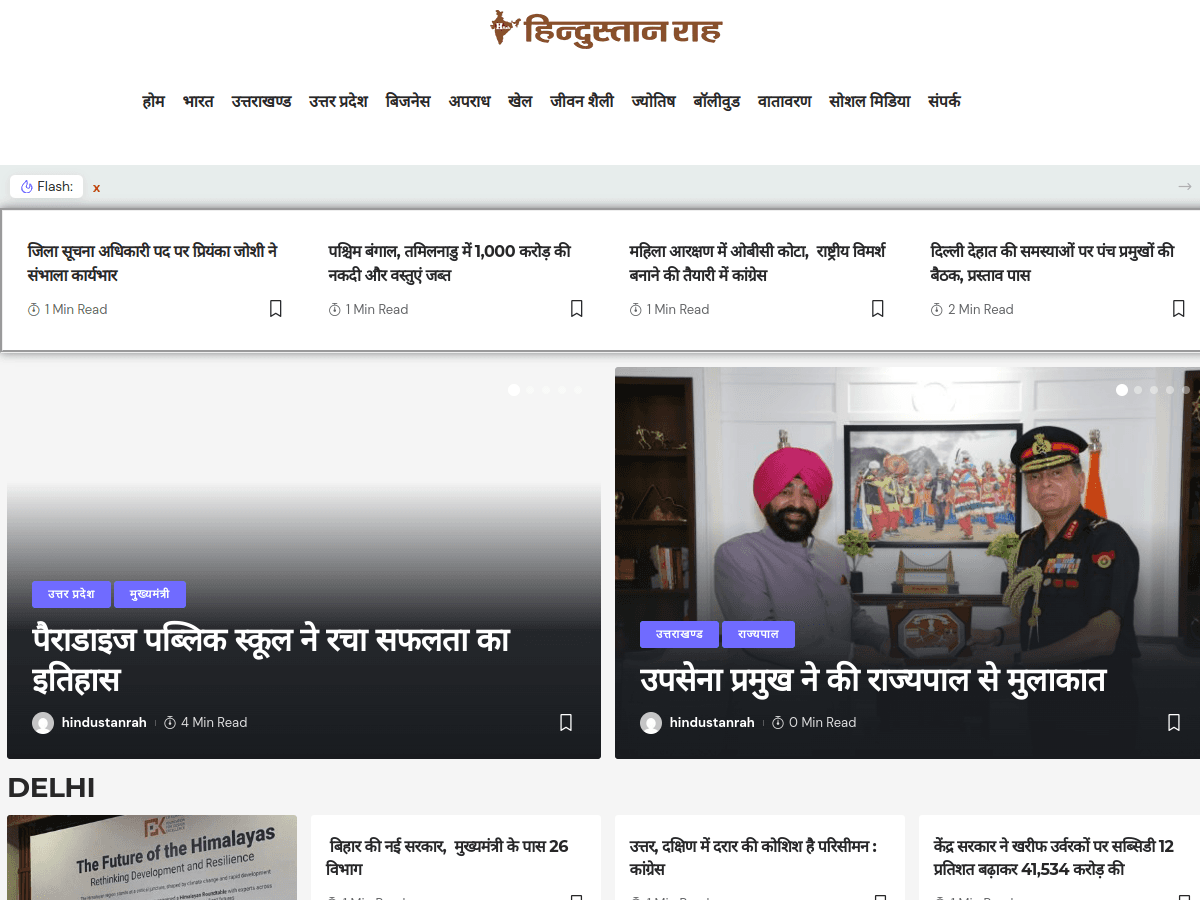This screenshot has width=1200, height=900.
Task: Bookmark the पैराडाइज पब्लिक स्कूल story
Action: click(566, 722)
